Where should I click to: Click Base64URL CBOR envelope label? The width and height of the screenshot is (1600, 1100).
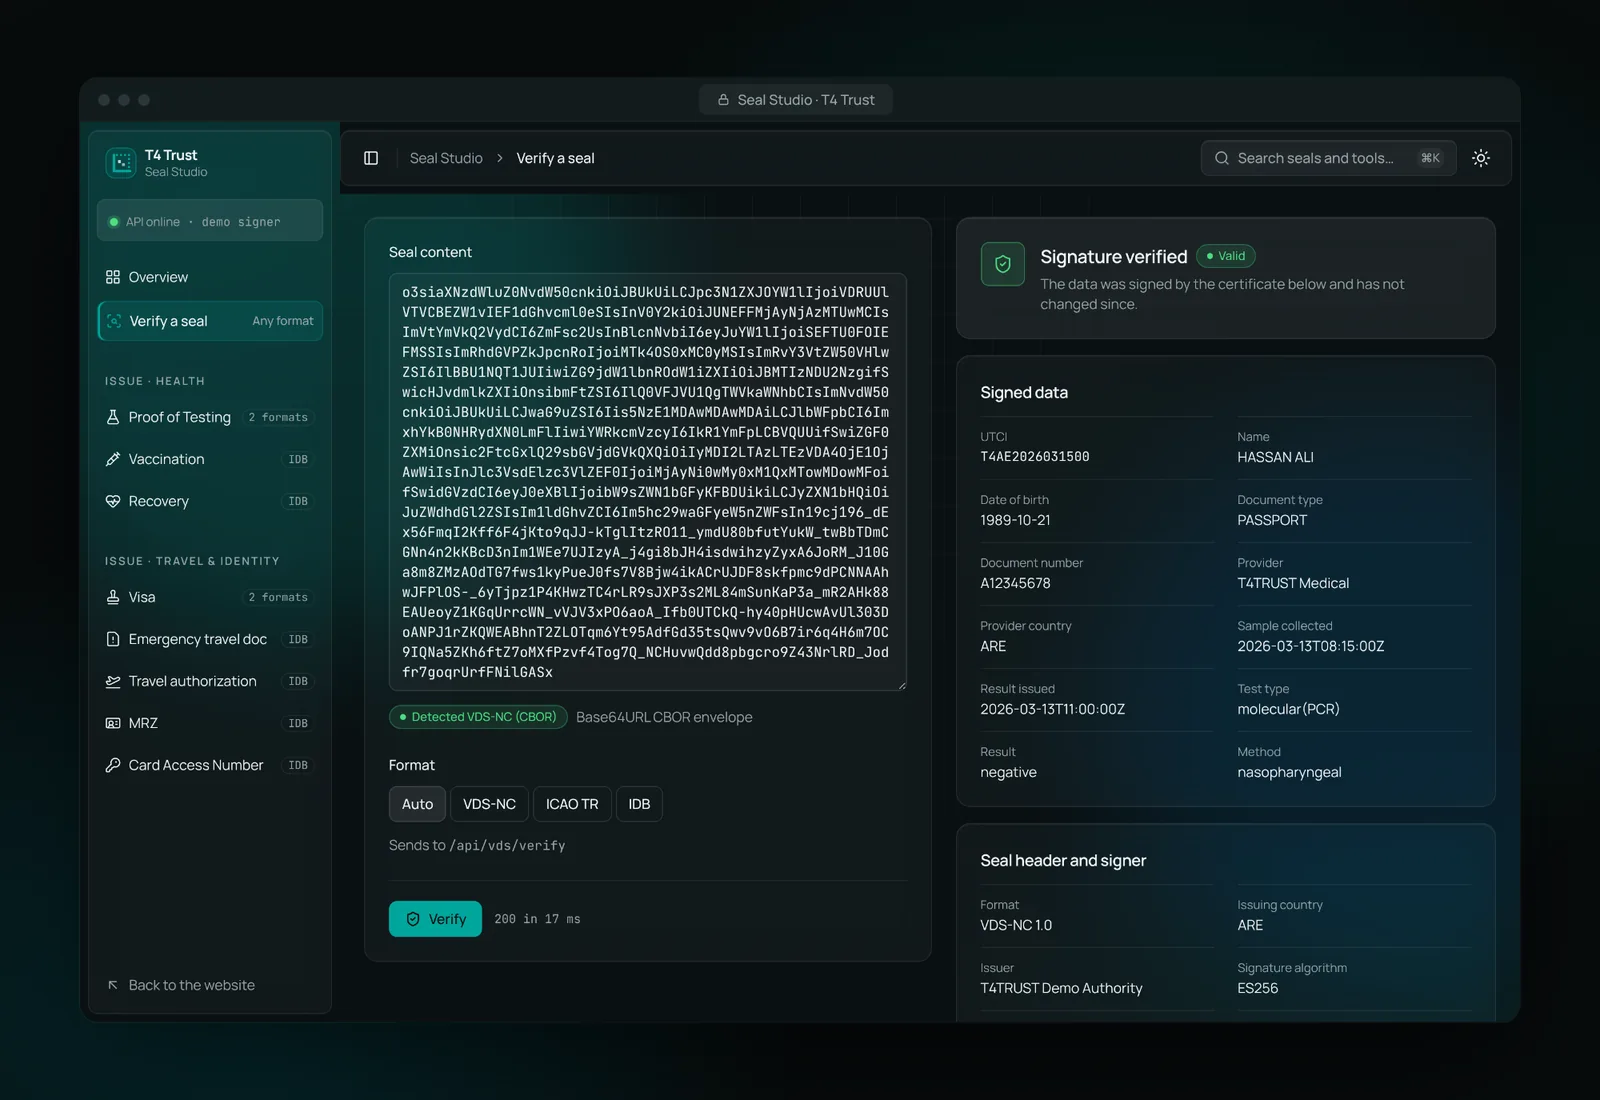(x=664, y=717)
